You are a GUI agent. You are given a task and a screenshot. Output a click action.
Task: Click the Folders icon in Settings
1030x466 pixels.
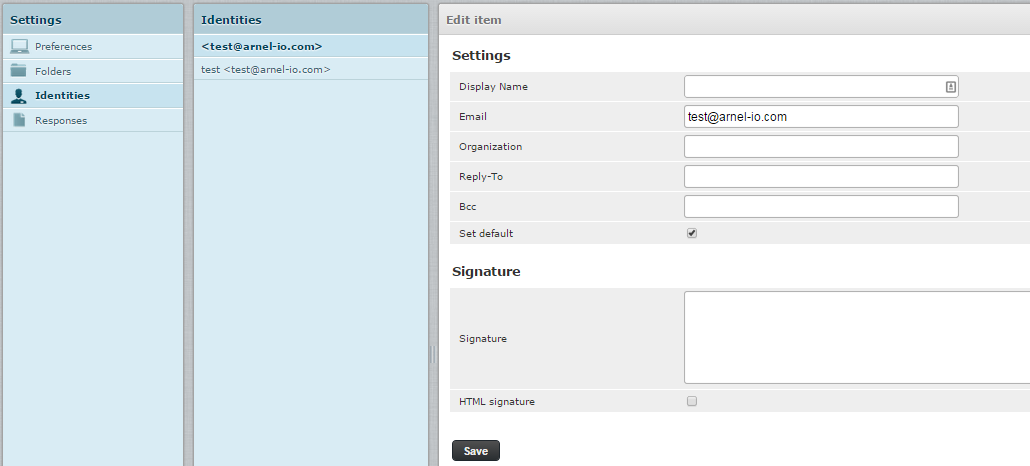[x=19, y=71]
